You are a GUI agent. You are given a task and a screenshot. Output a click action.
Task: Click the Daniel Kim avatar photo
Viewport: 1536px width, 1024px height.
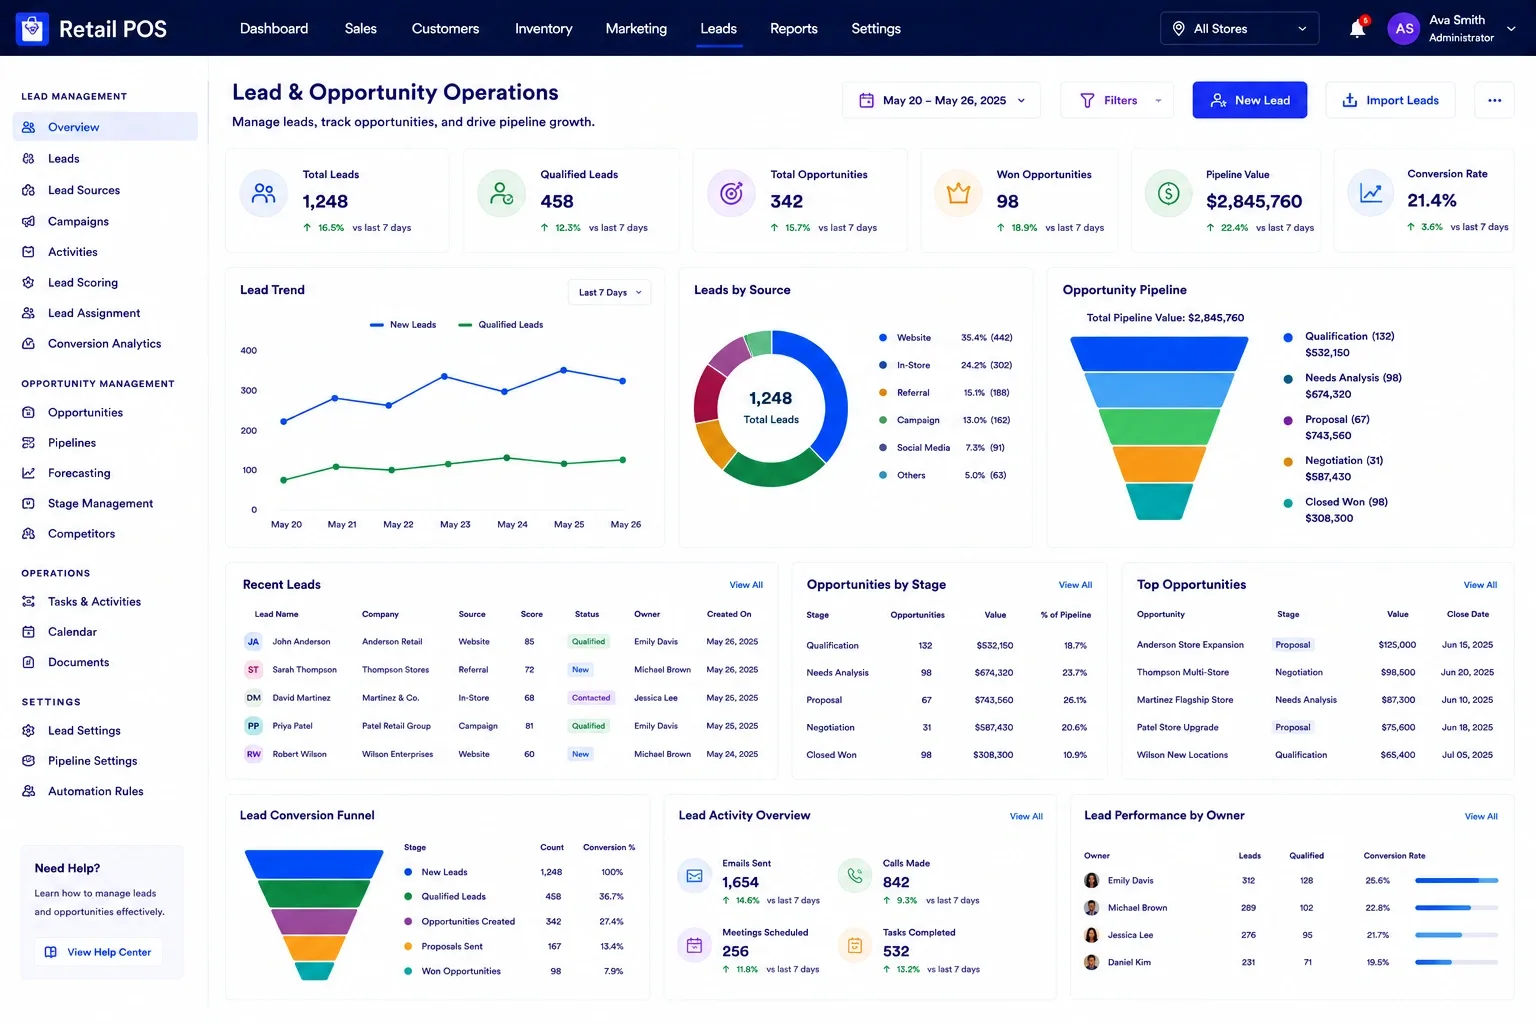pyautogui.click(x=1092, y=963)
